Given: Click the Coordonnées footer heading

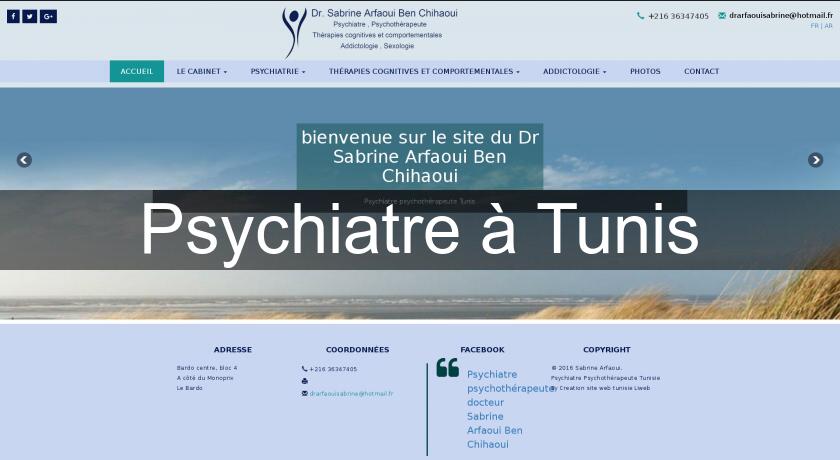Looking at the screenshot, I should 357,350.
